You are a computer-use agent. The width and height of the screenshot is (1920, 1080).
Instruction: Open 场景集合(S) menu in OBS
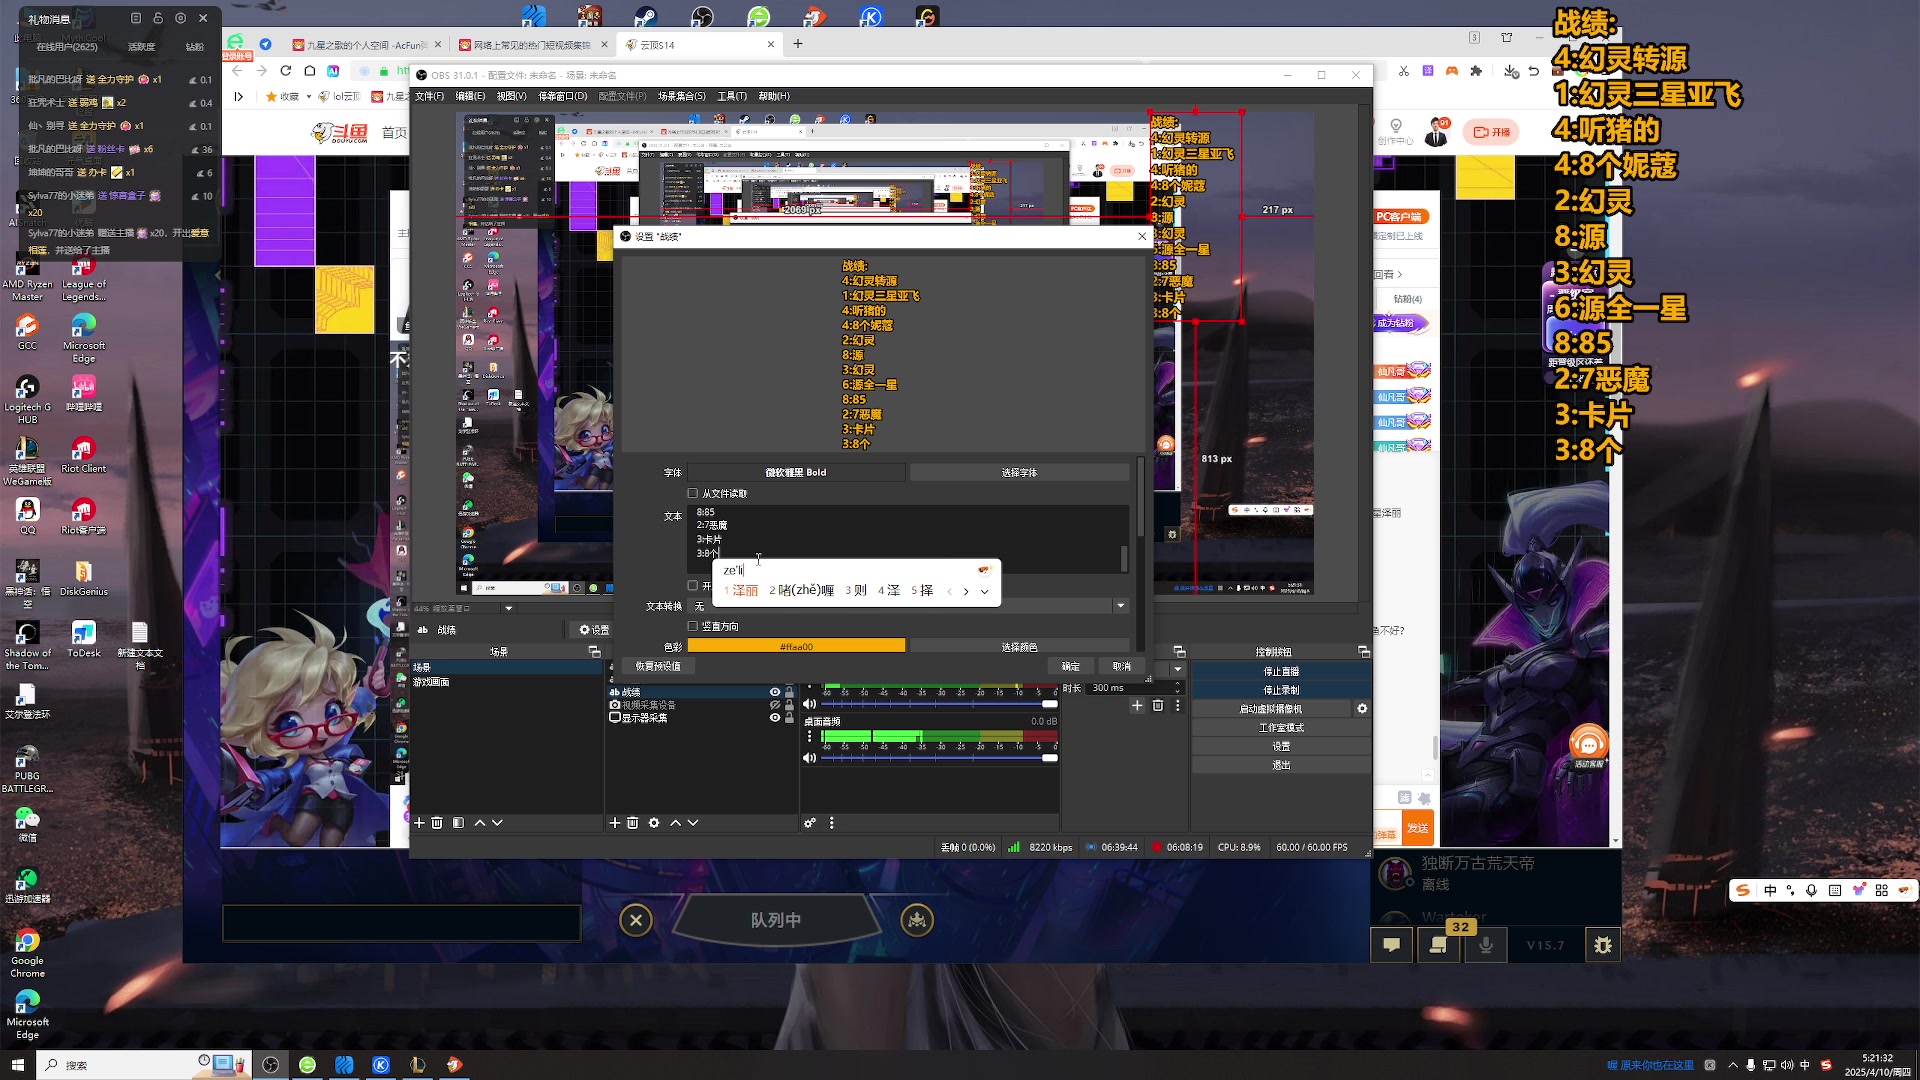pyautogui.click(x=681, y=96)
